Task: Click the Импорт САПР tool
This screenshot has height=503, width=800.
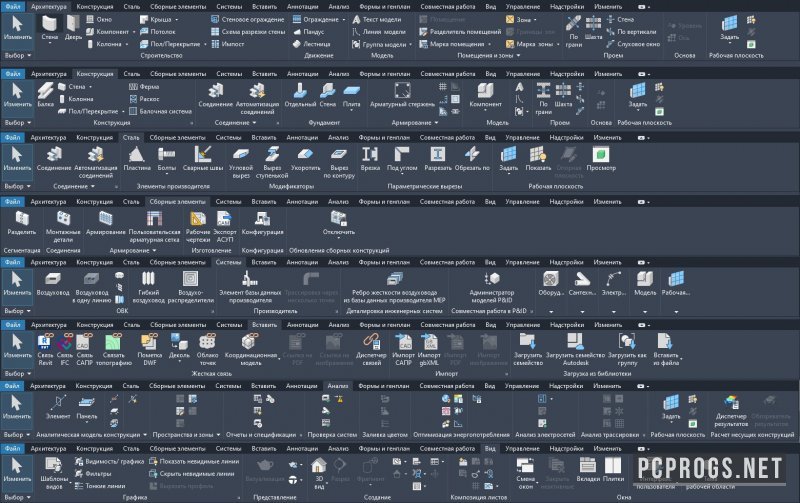Action: coord(403,349)
